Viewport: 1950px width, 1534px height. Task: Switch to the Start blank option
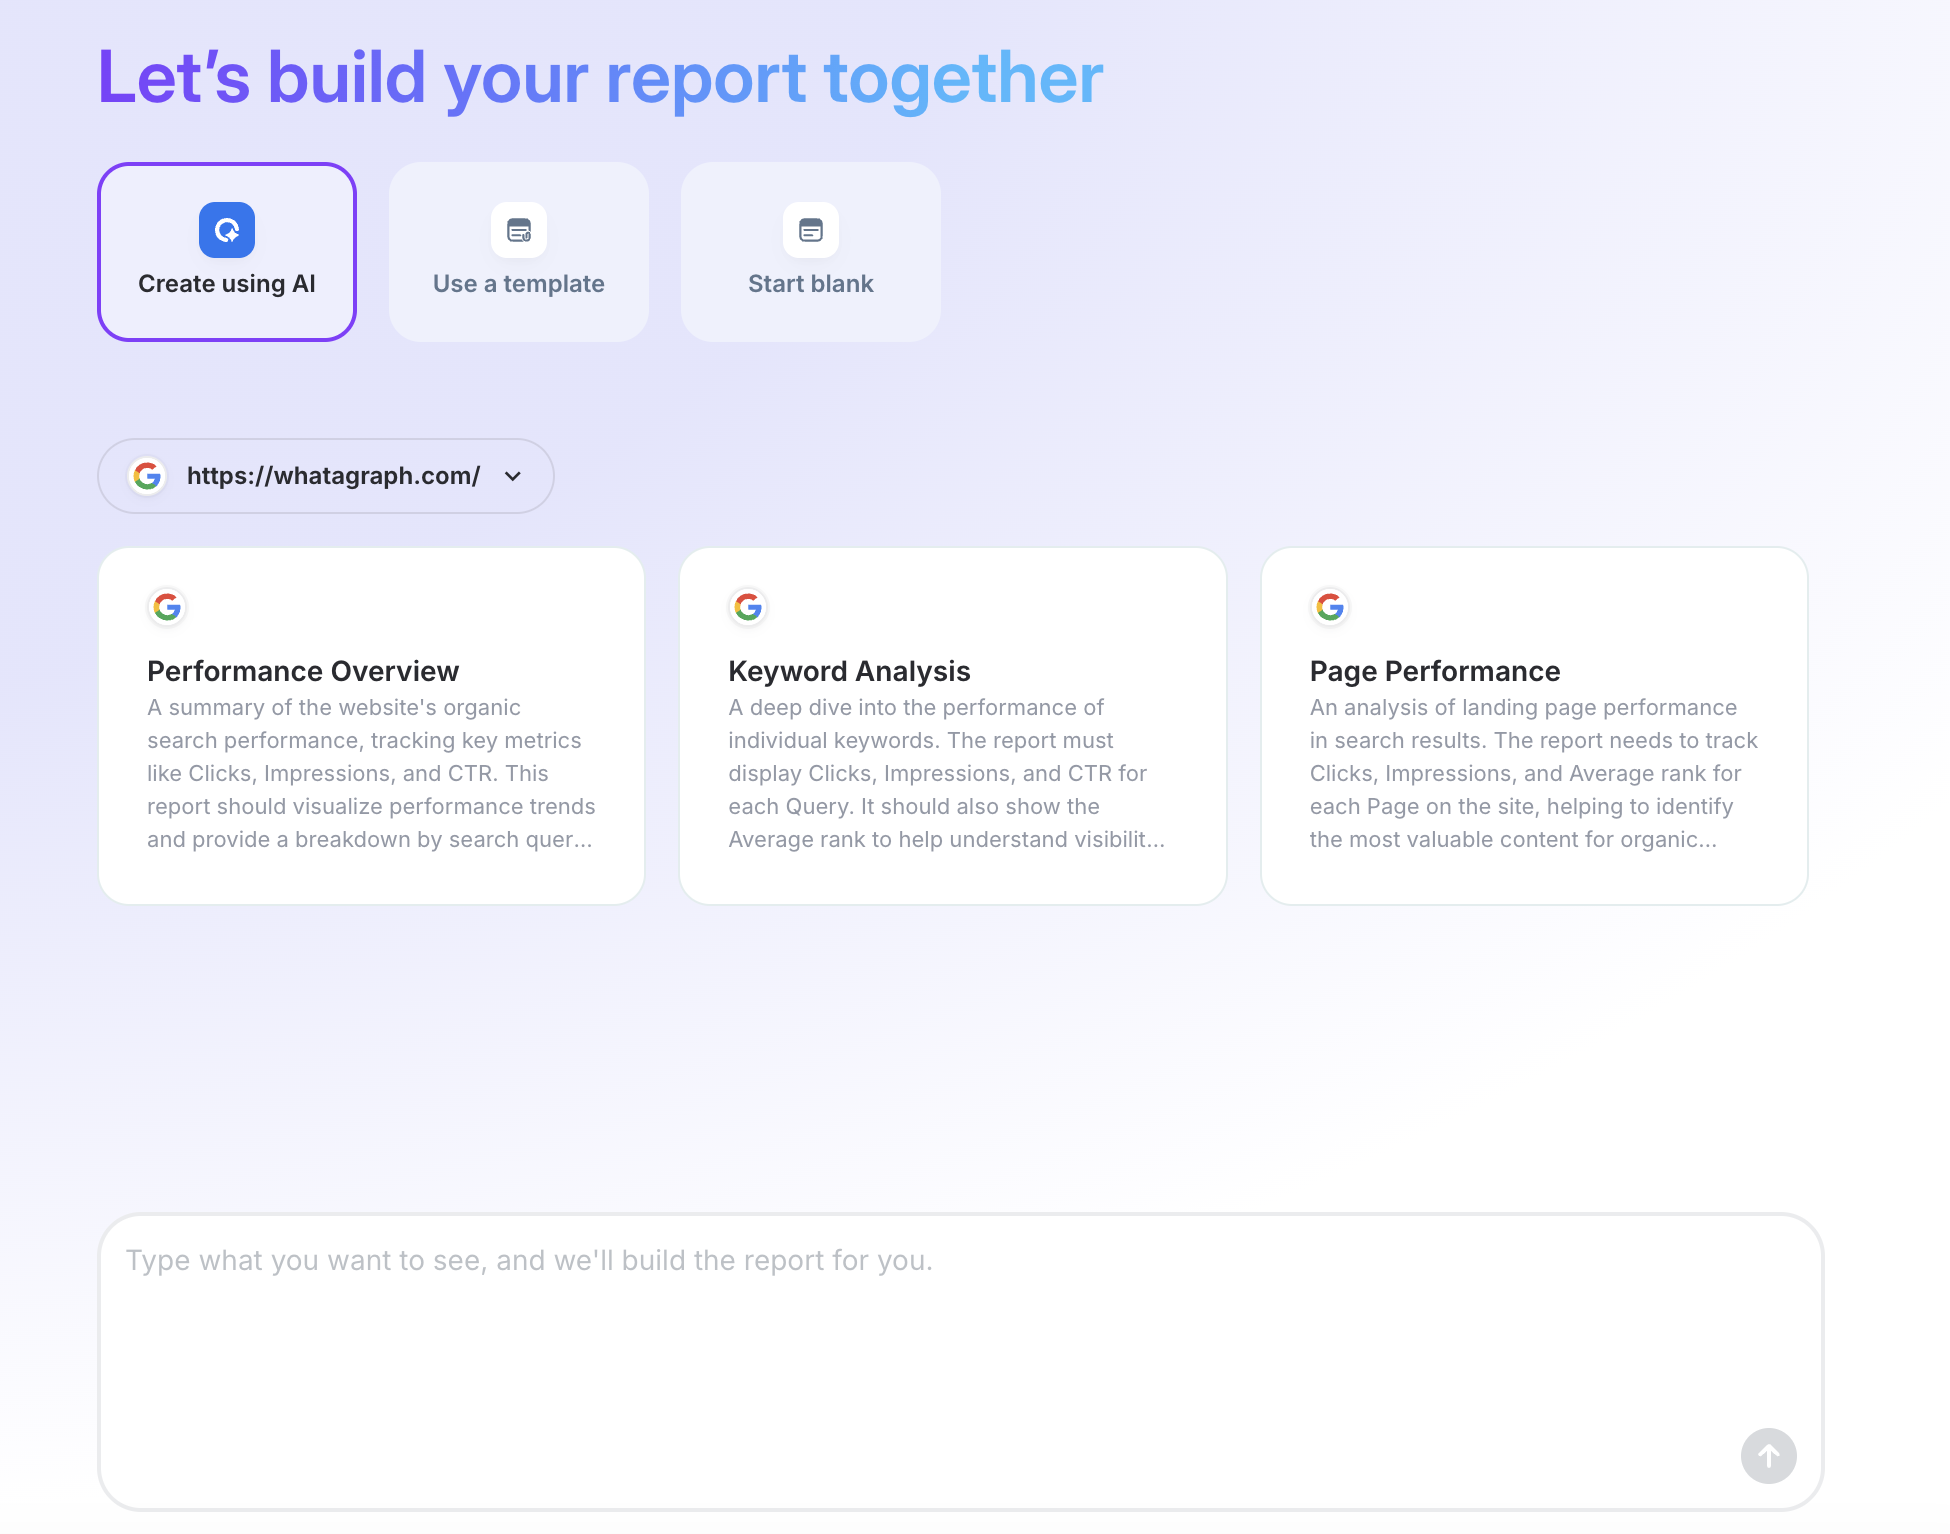click(810, 251)
